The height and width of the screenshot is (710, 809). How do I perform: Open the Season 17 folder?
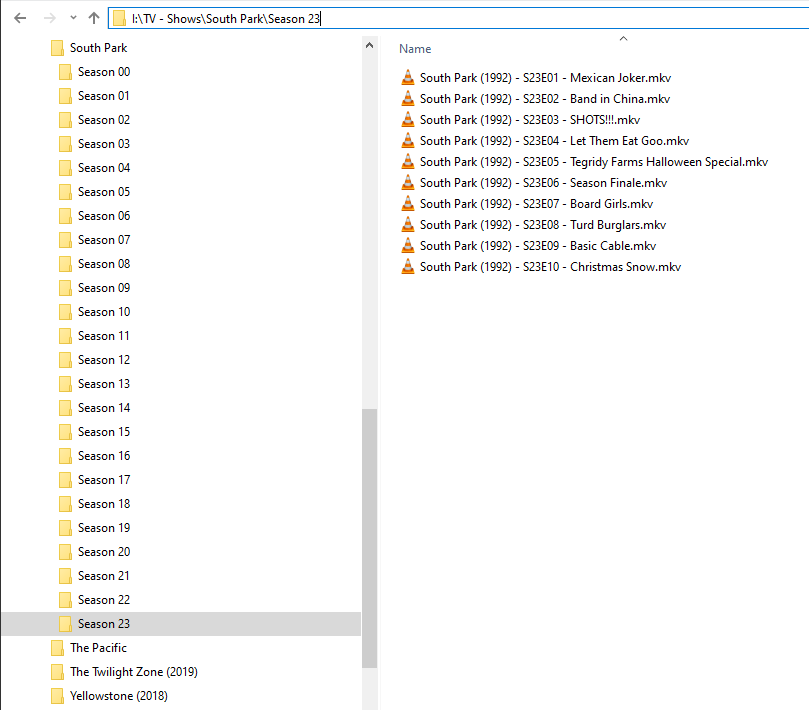tap(104, 480)
